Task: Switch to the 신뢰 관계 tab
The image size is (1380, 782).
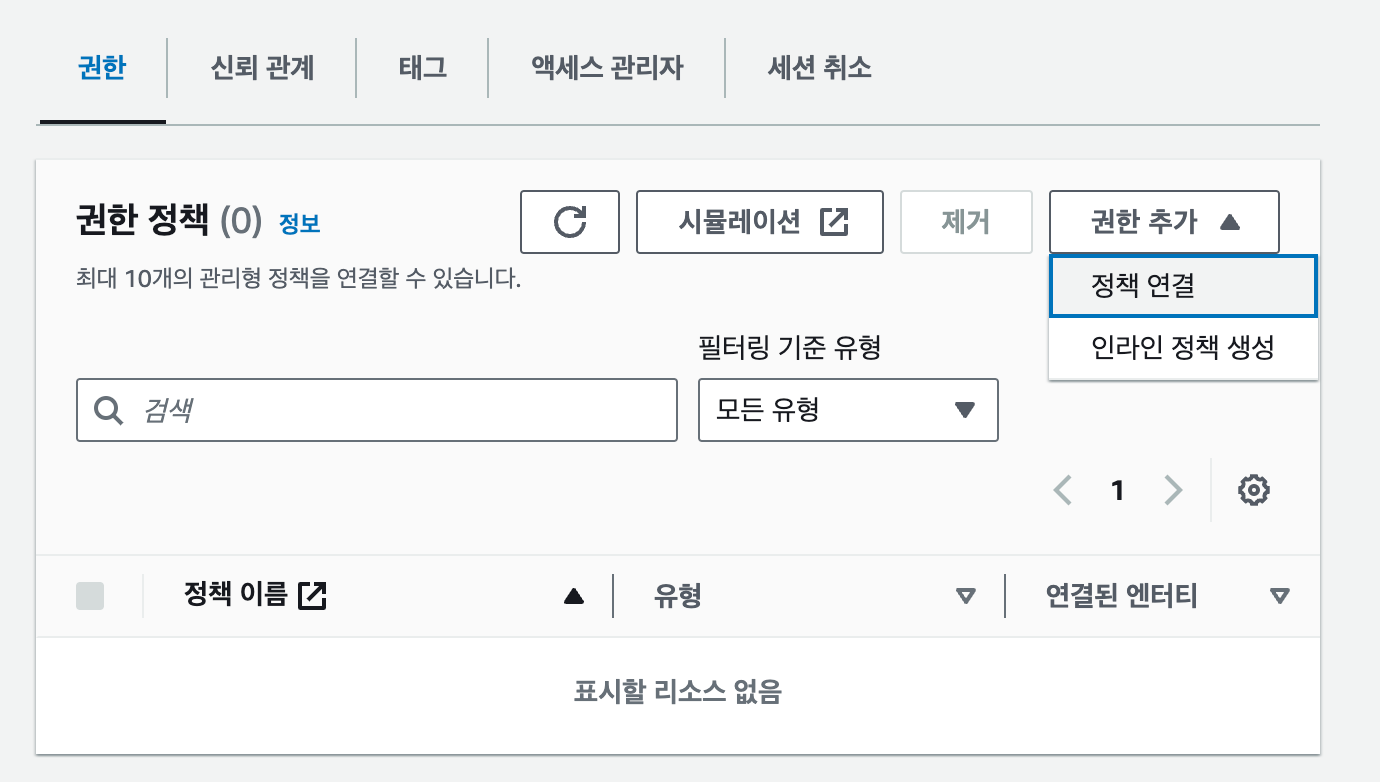Action: click(263, 68)
